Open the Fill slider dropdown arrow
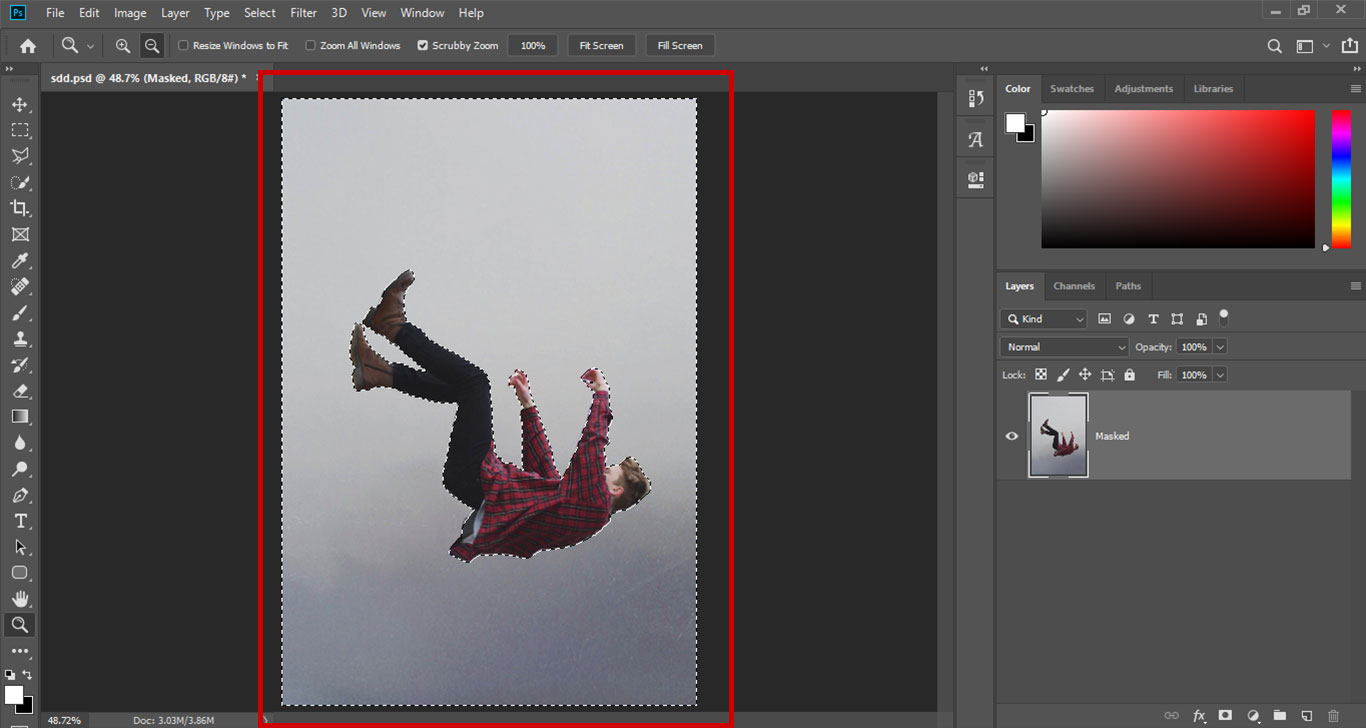The height and width of the screenshot is (728, 1366). pyautogui.click(x=1220, y=375)
